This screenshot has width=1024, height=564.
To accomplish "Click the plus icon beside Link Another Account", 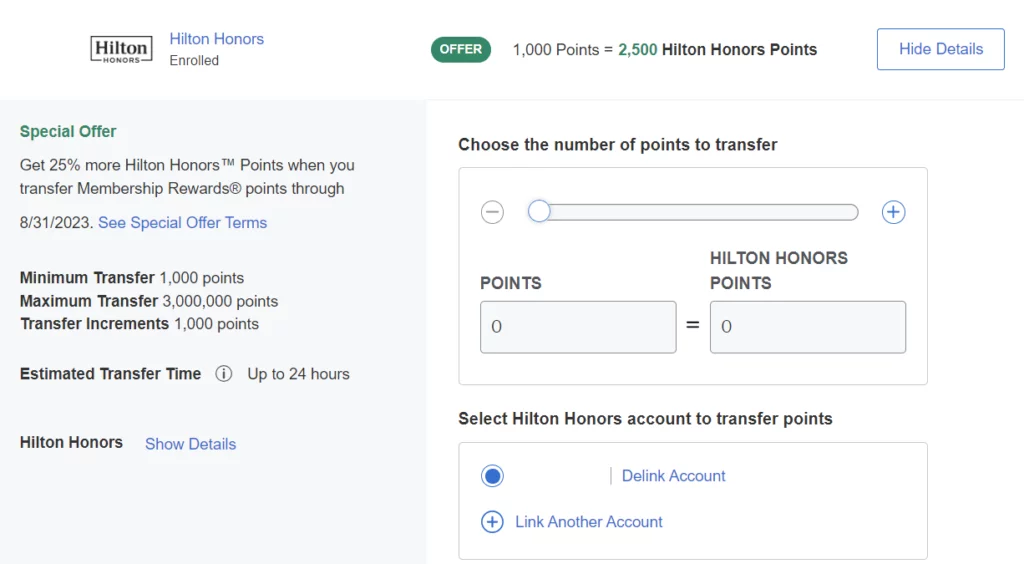I will click(x=492, y=522).
